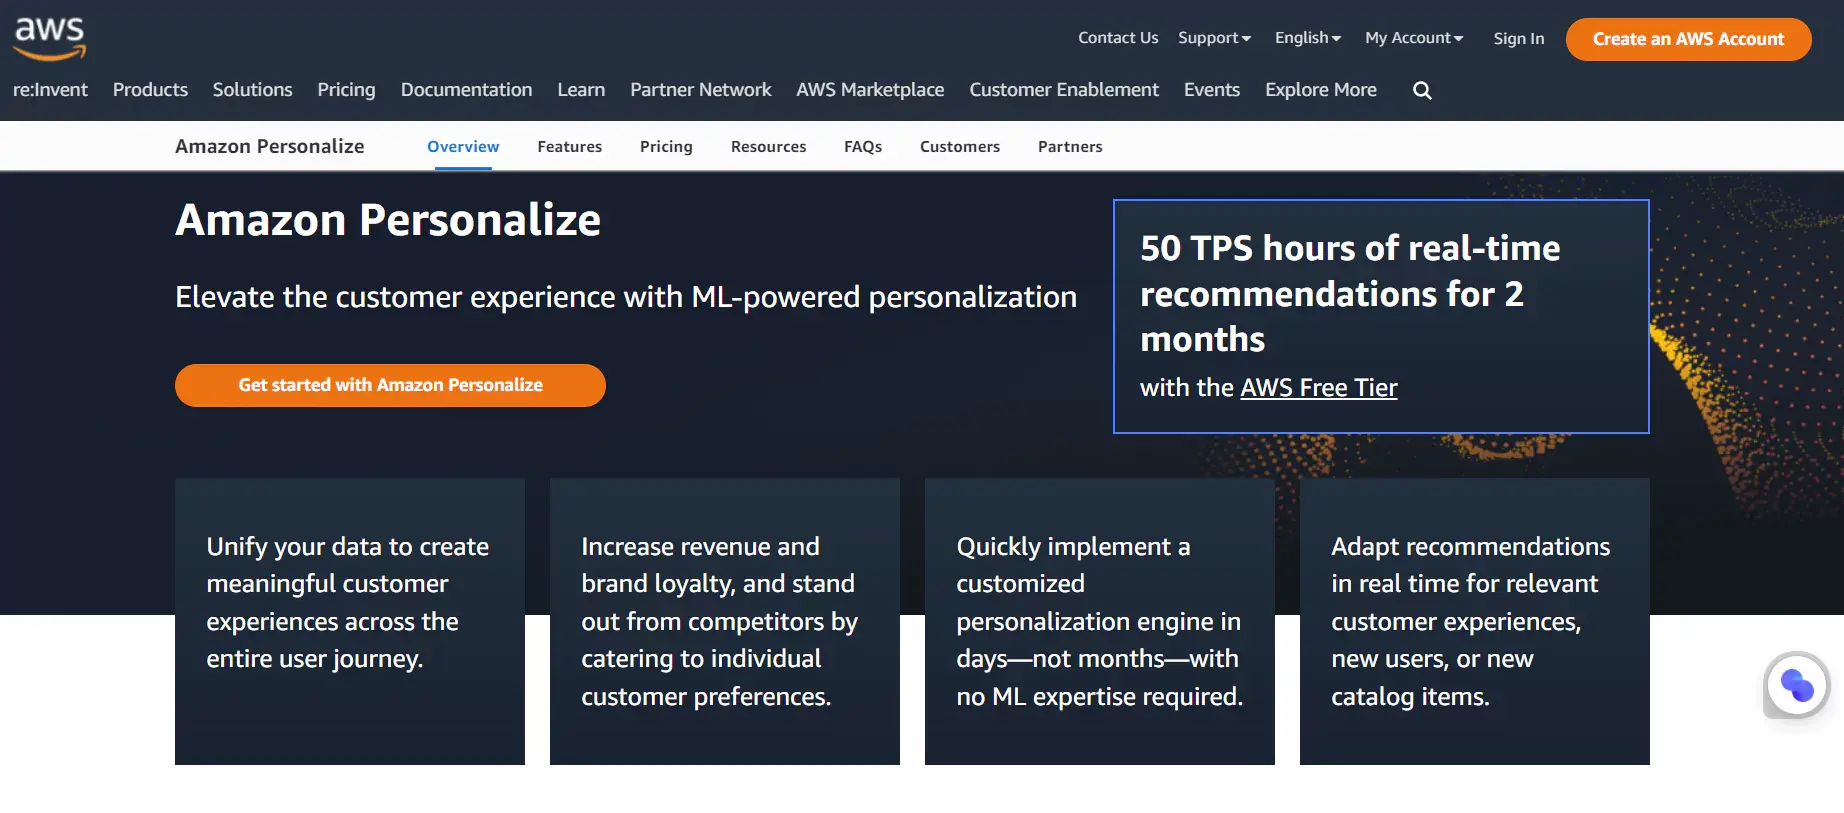The width and height of the screenshot is (1844, 813).
Task: Switch to the Features tab
Action: (569, 147)
